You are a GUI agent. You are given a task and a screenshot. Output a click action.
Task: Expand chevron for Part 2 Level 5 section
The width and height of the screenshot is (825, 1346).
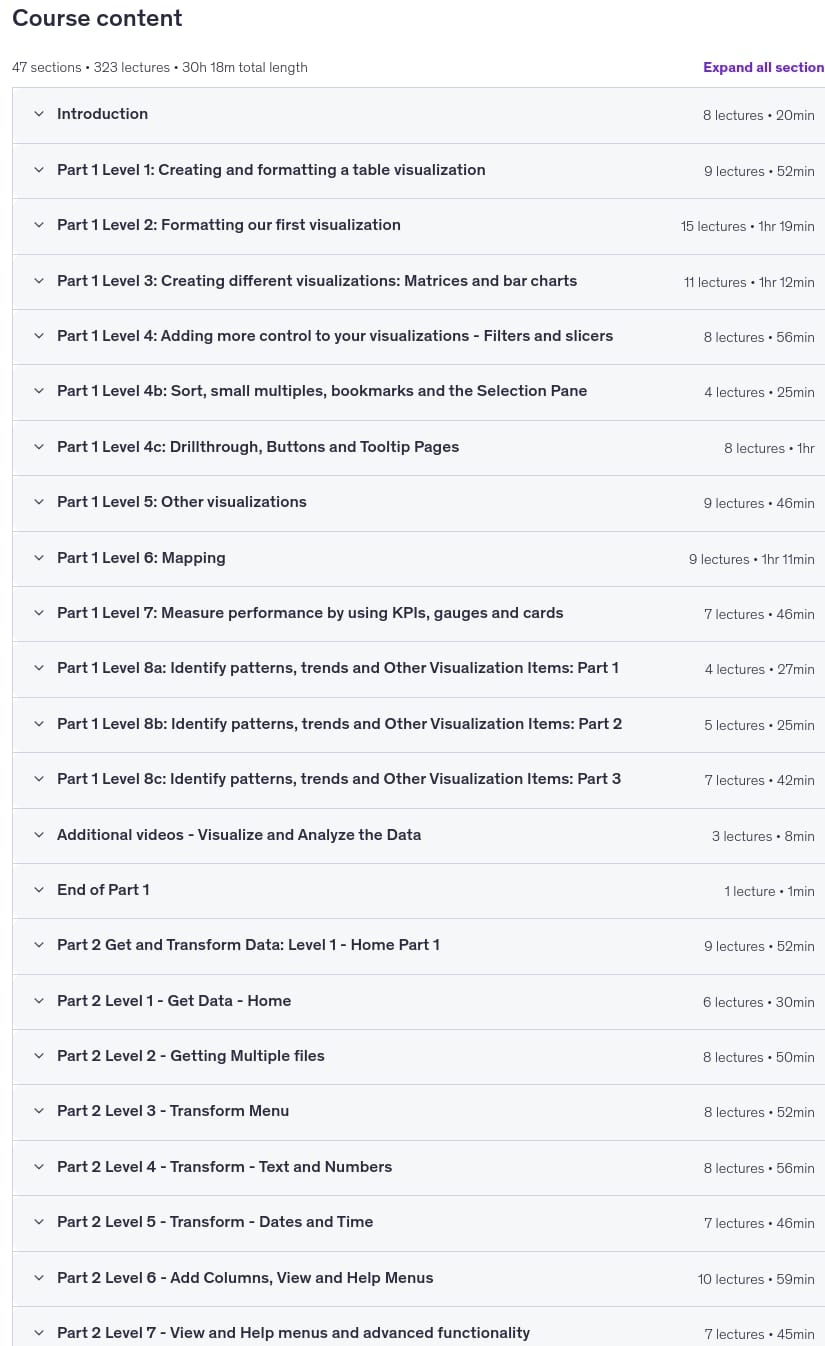(39, 1222)
